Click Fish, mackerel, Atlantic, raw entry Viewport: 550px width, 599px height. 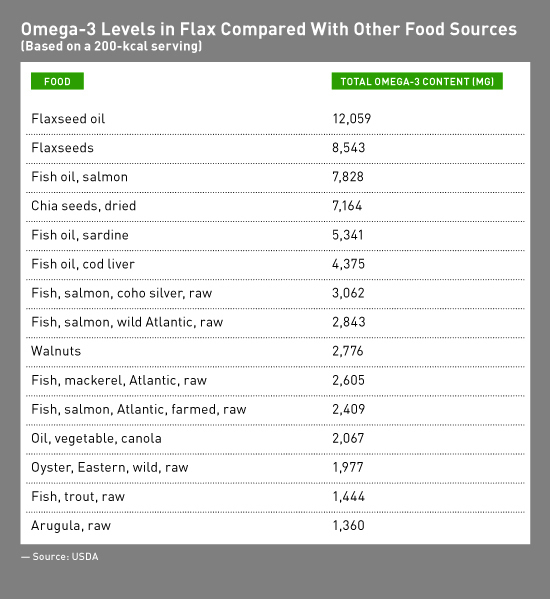[119, 380]
